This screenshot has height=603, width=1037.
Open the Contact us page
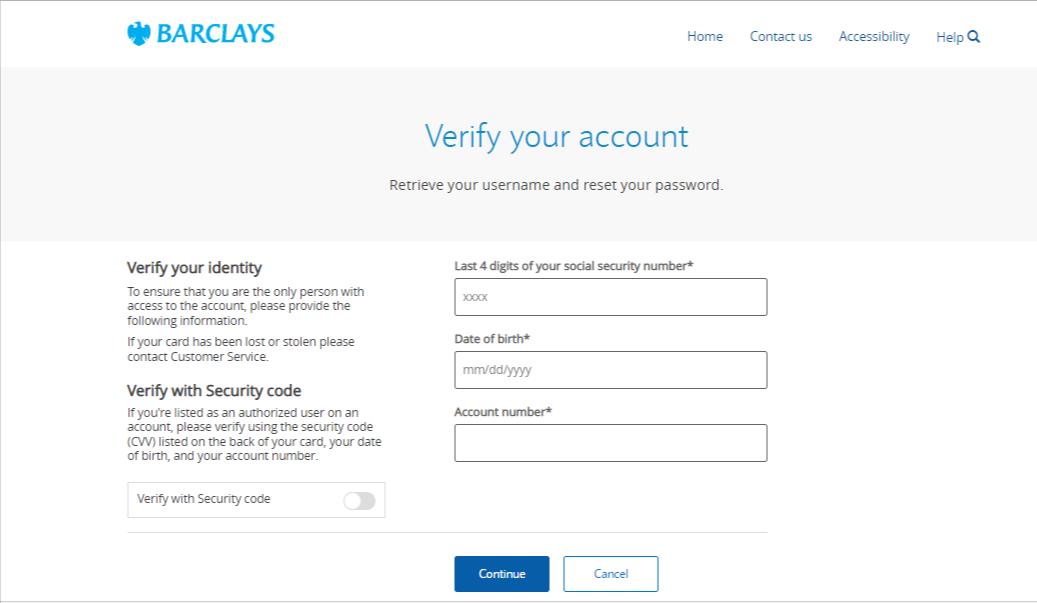coord(780,36)
